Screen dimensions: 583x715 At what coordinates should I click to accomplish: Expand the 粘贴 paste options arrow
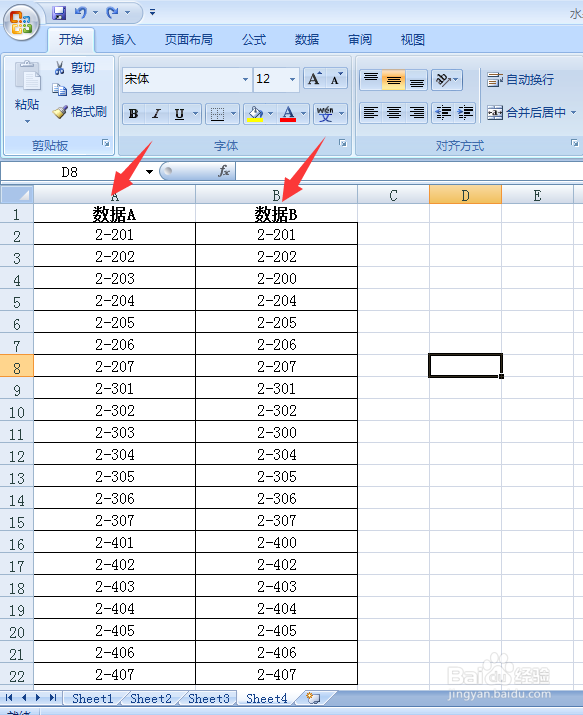tap(27, 121)
